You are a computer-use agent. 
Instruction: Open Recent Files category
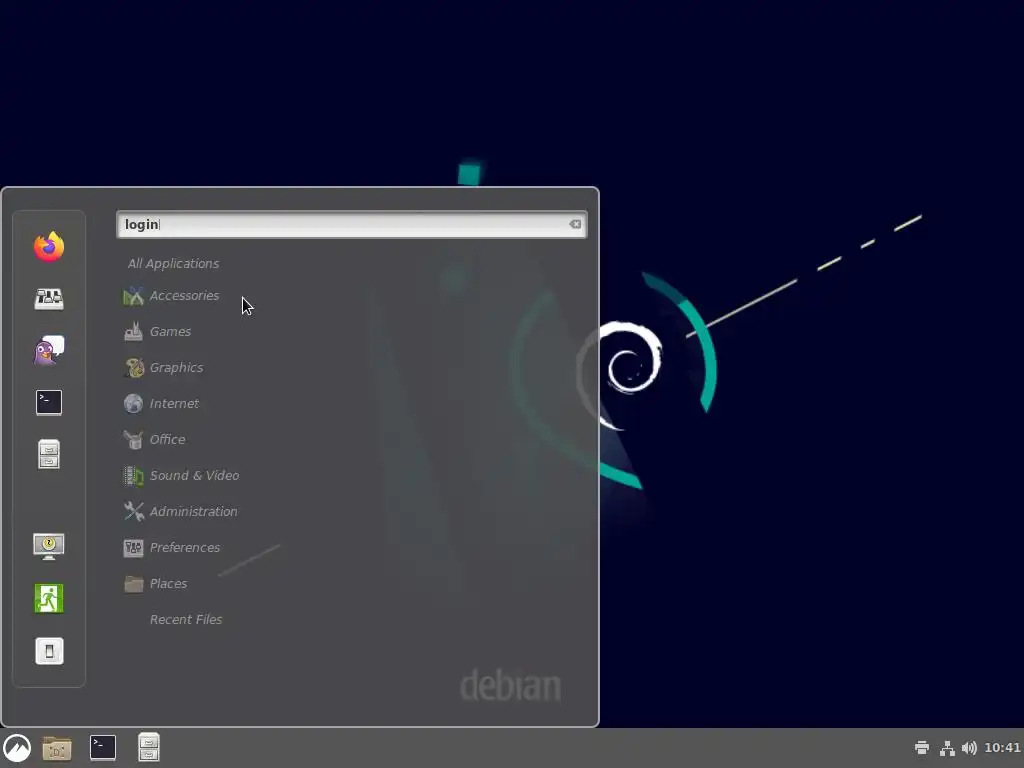[185, 618]
